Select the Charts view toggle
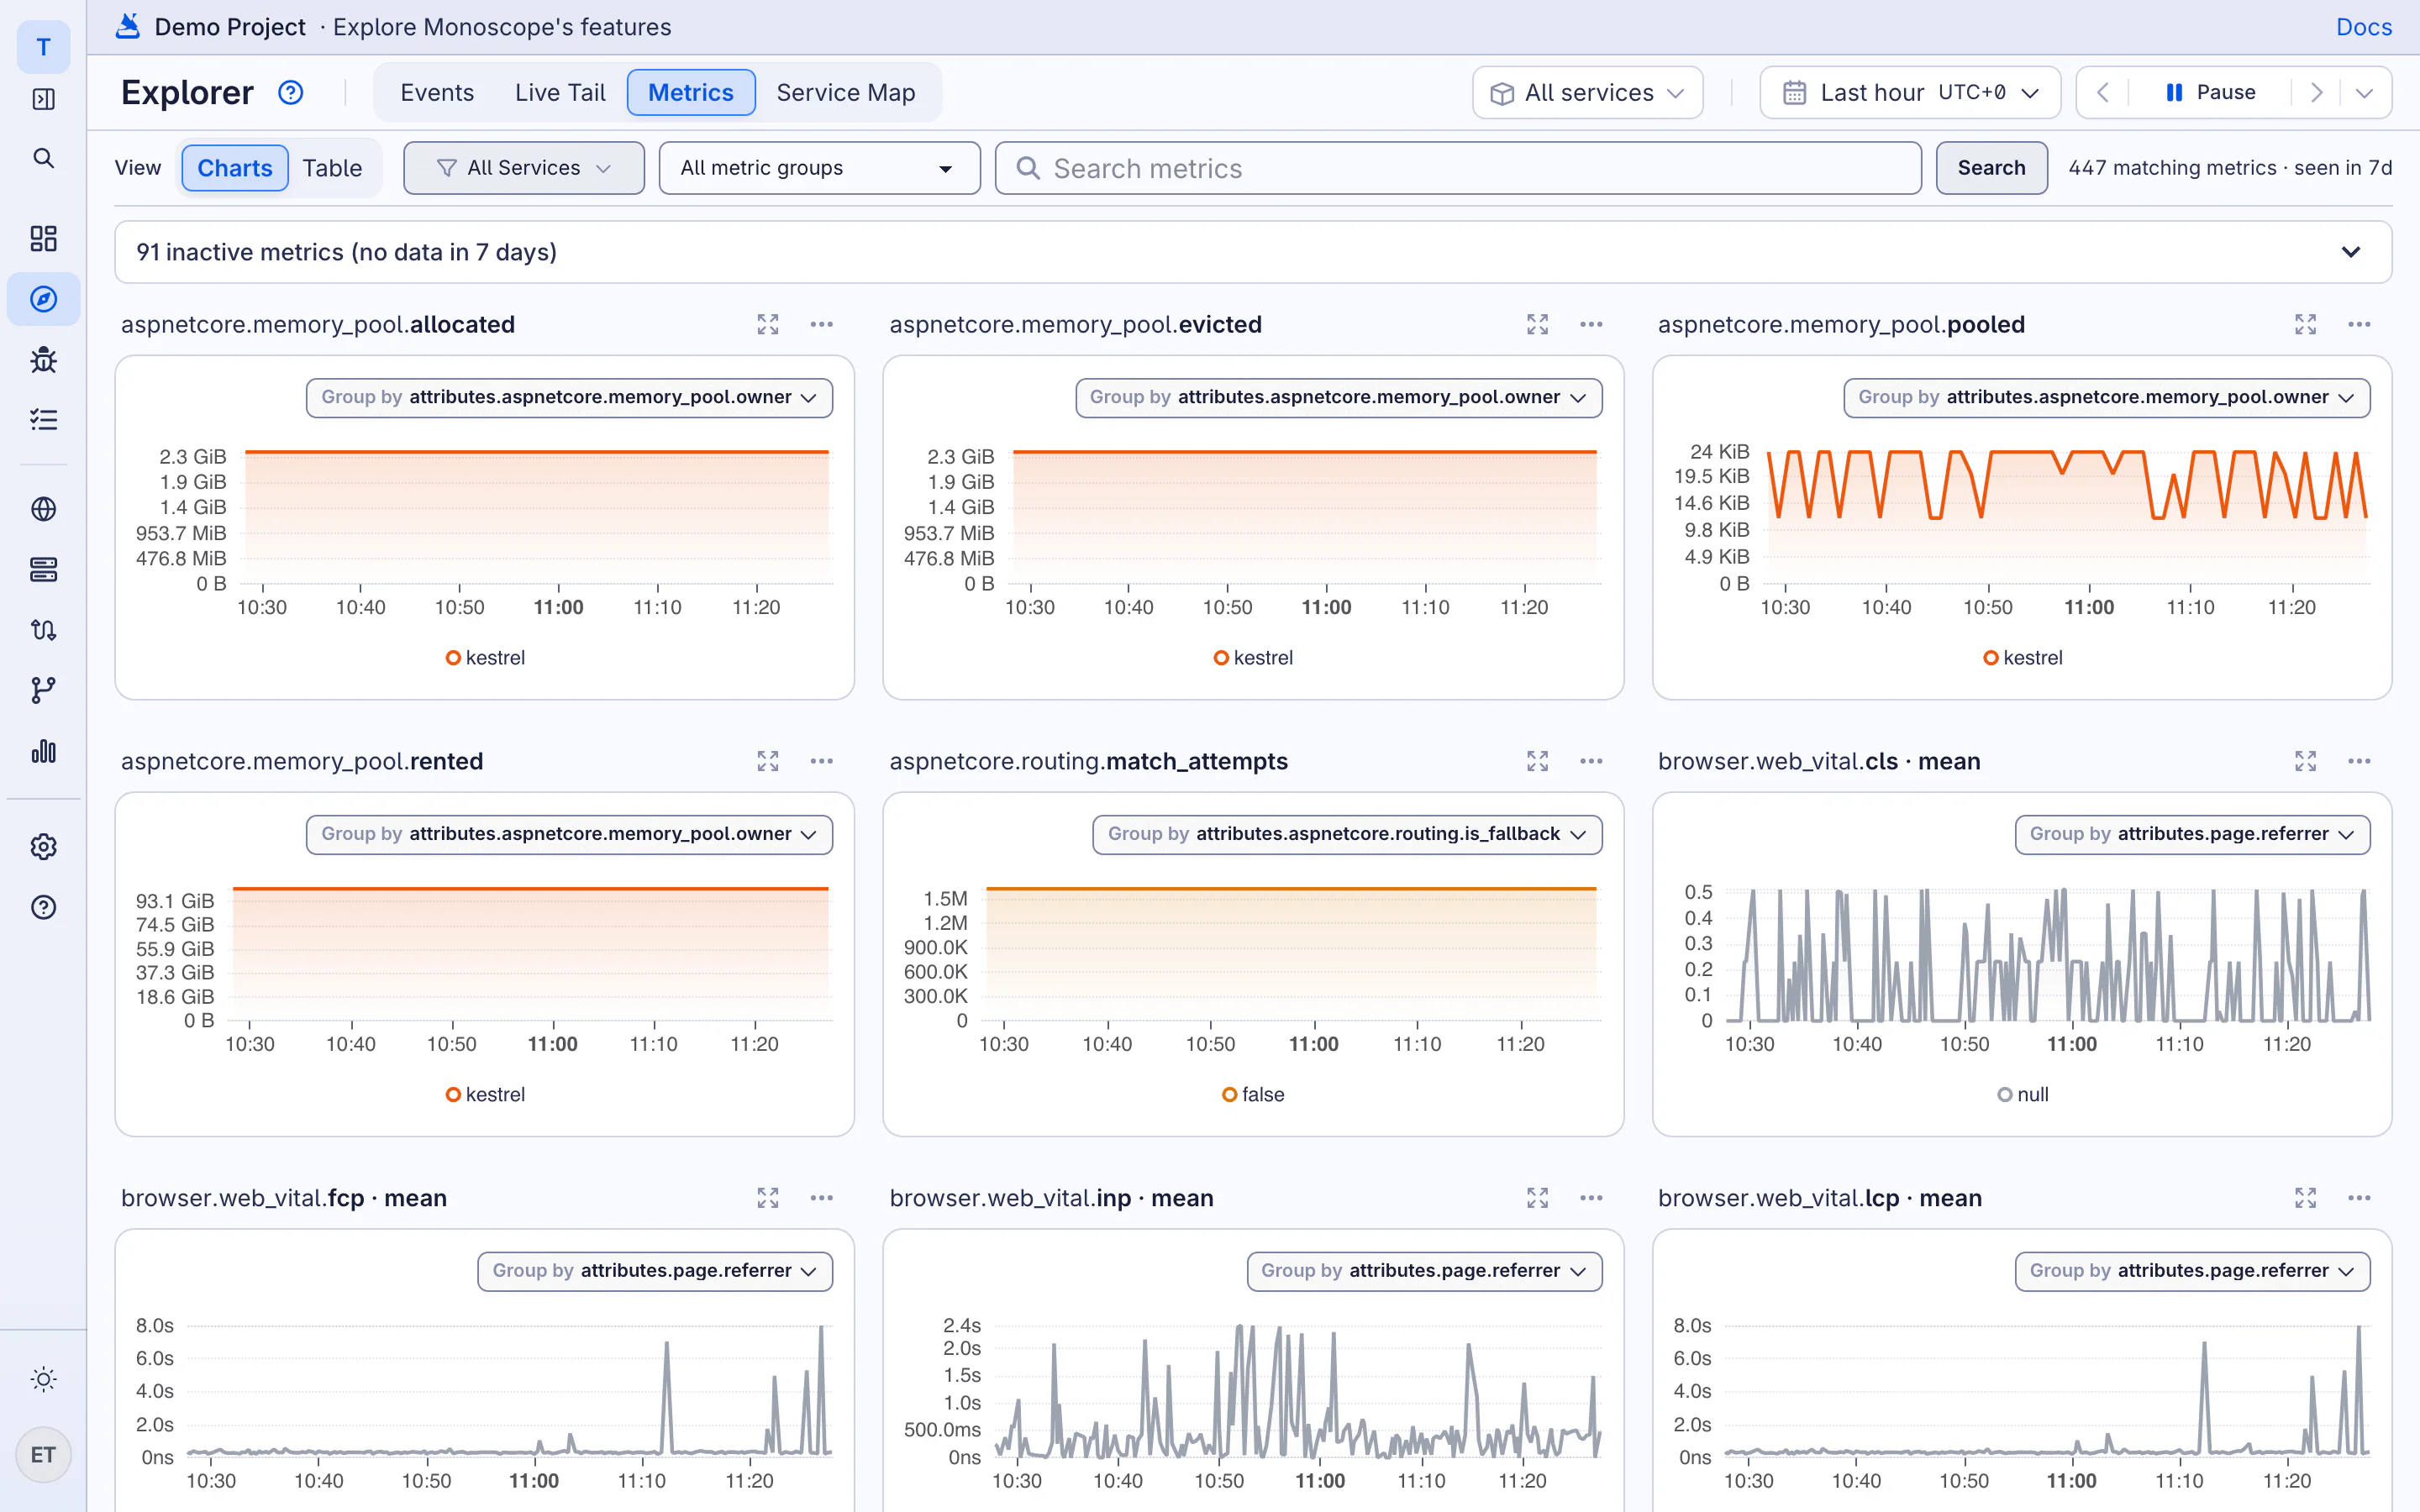 click(234, 168)
